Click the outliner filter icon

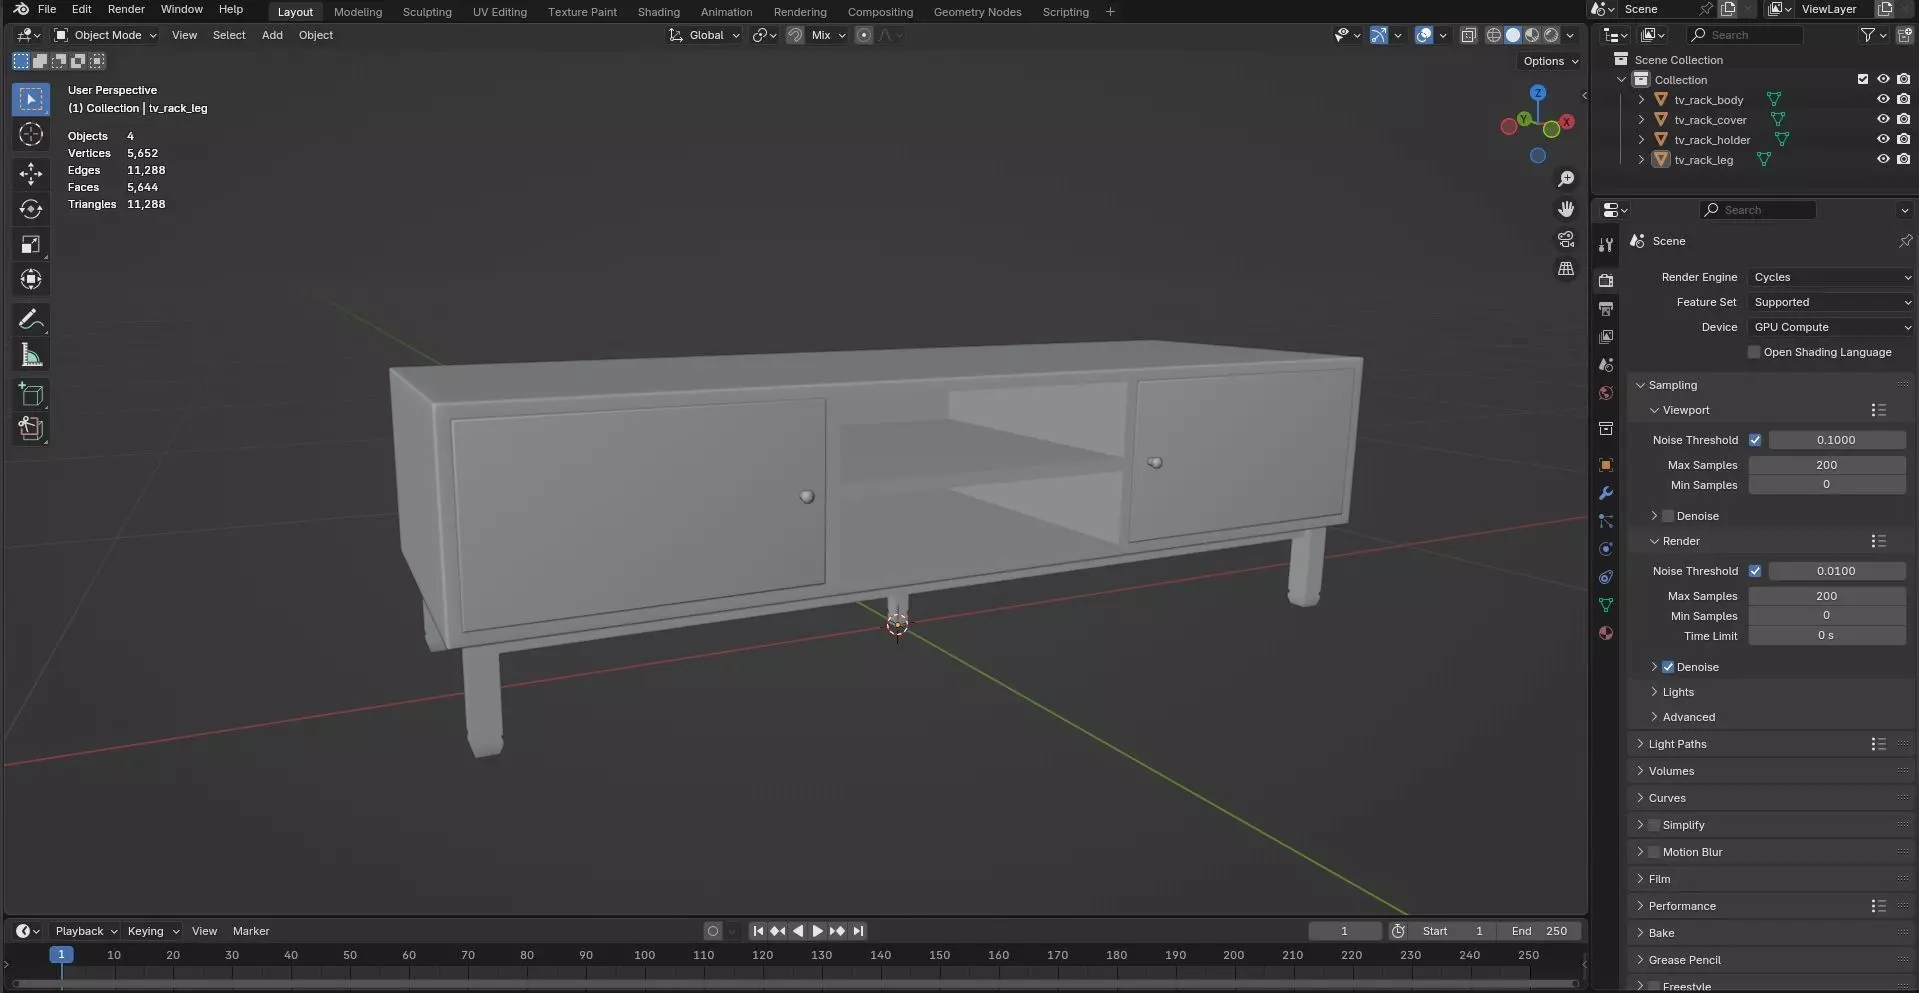click(1867, 35)
